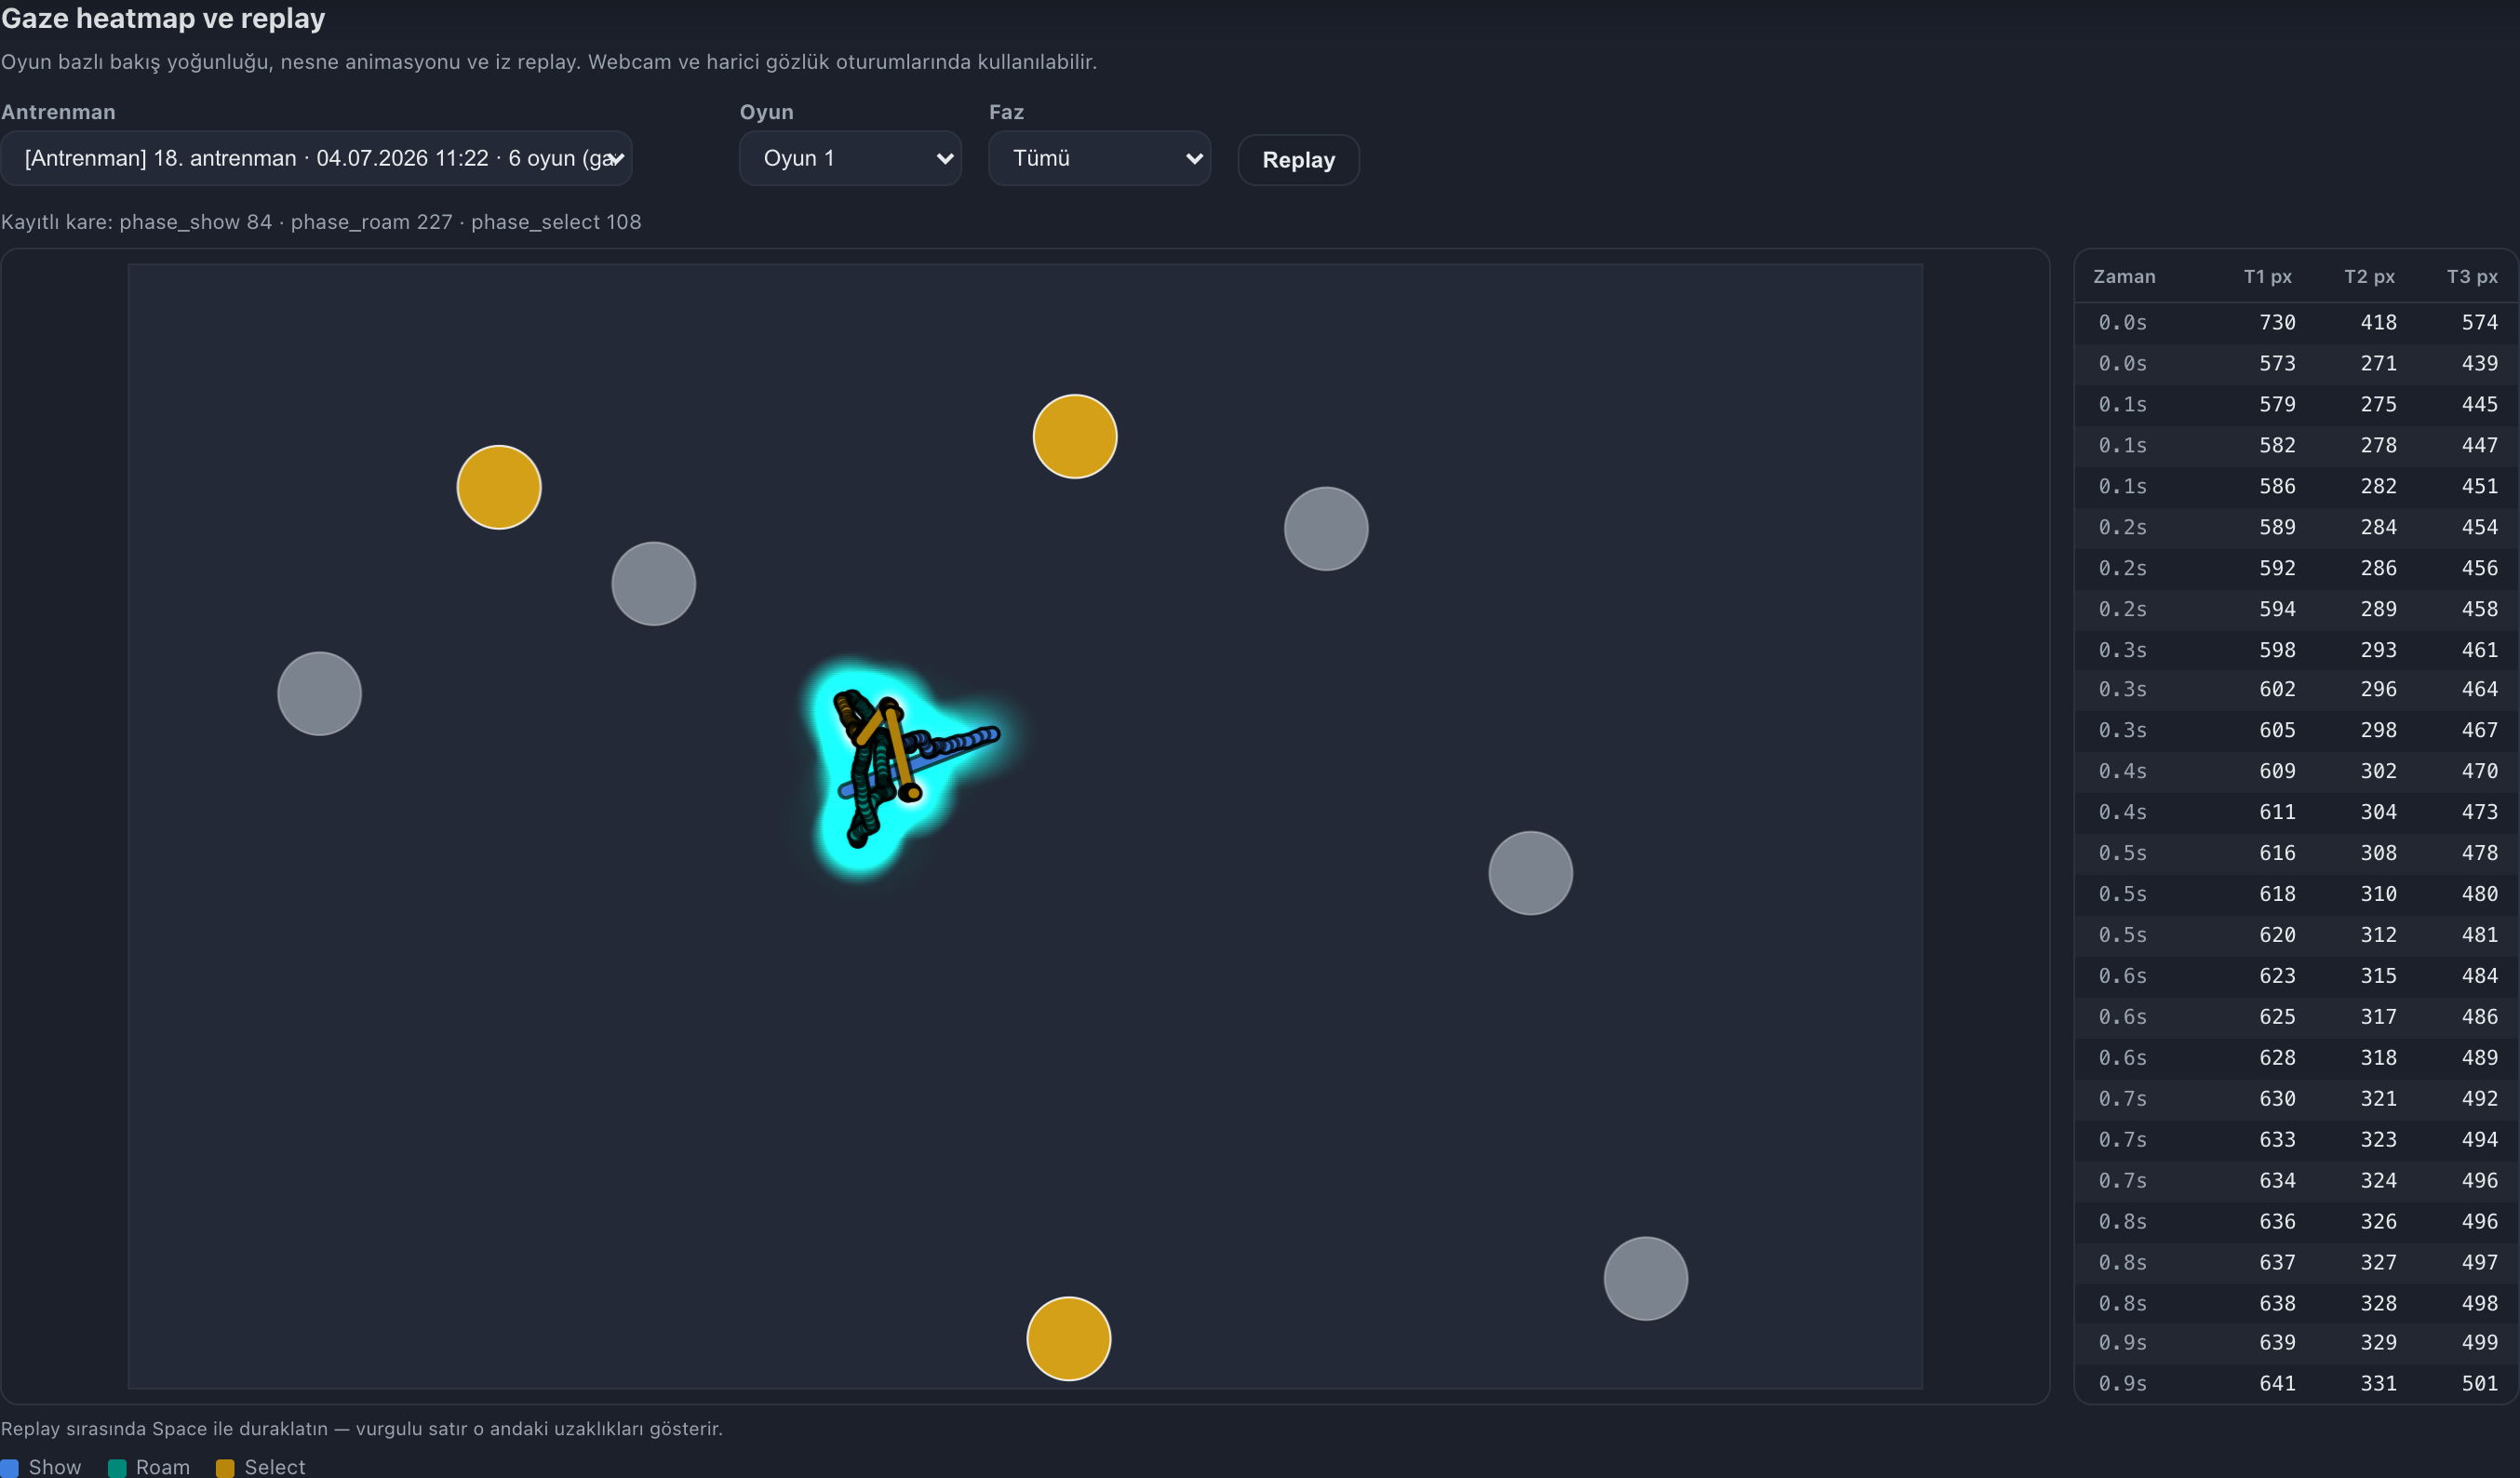Click the teal Roam legend swatch

(117, 1467)
